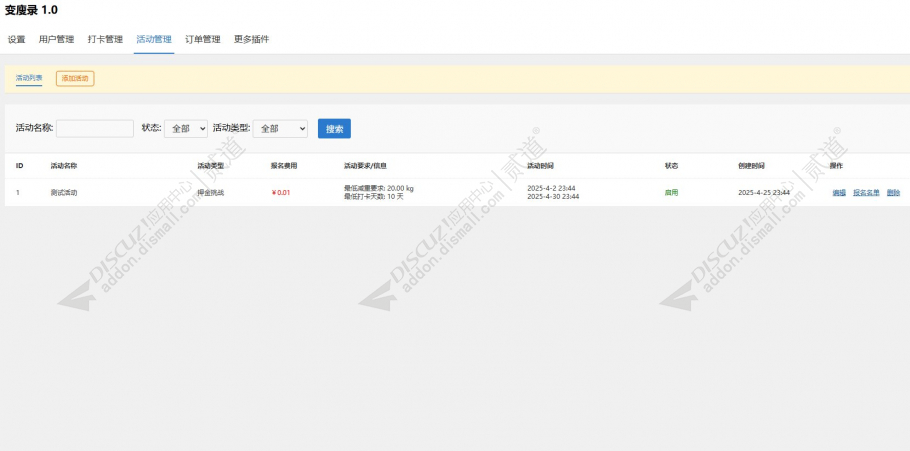Click the blue 搜索 button

point(334,128)
